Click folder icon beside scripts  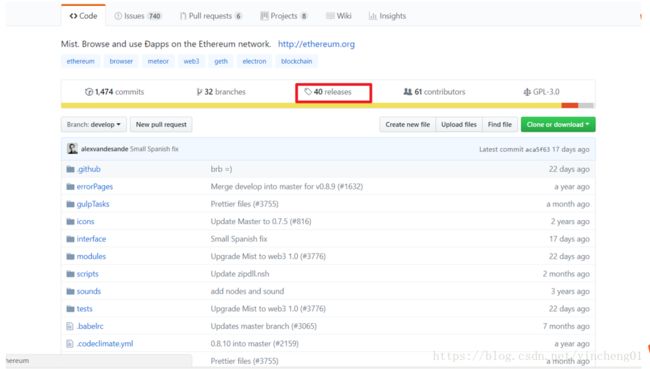70,274
